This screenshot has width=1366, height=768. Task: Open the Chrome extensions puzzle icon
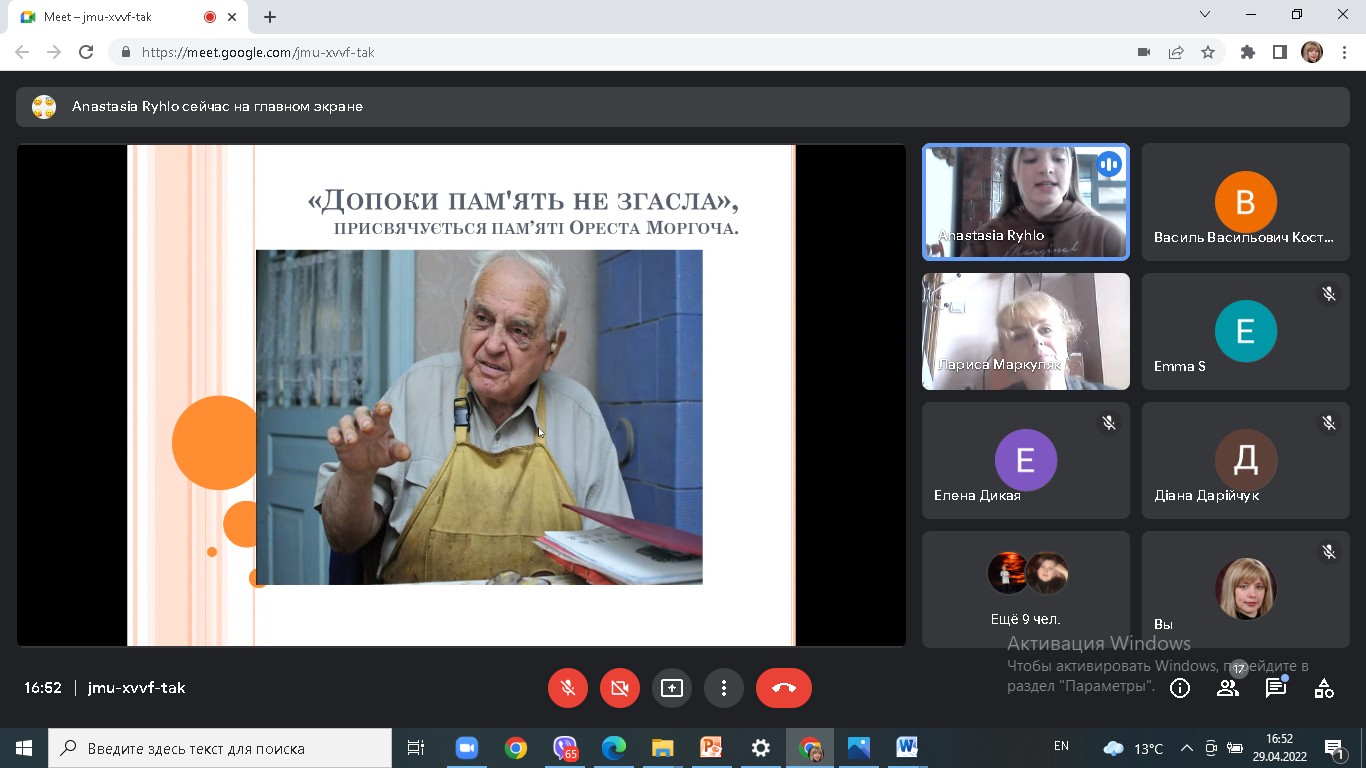[1247, 52]
